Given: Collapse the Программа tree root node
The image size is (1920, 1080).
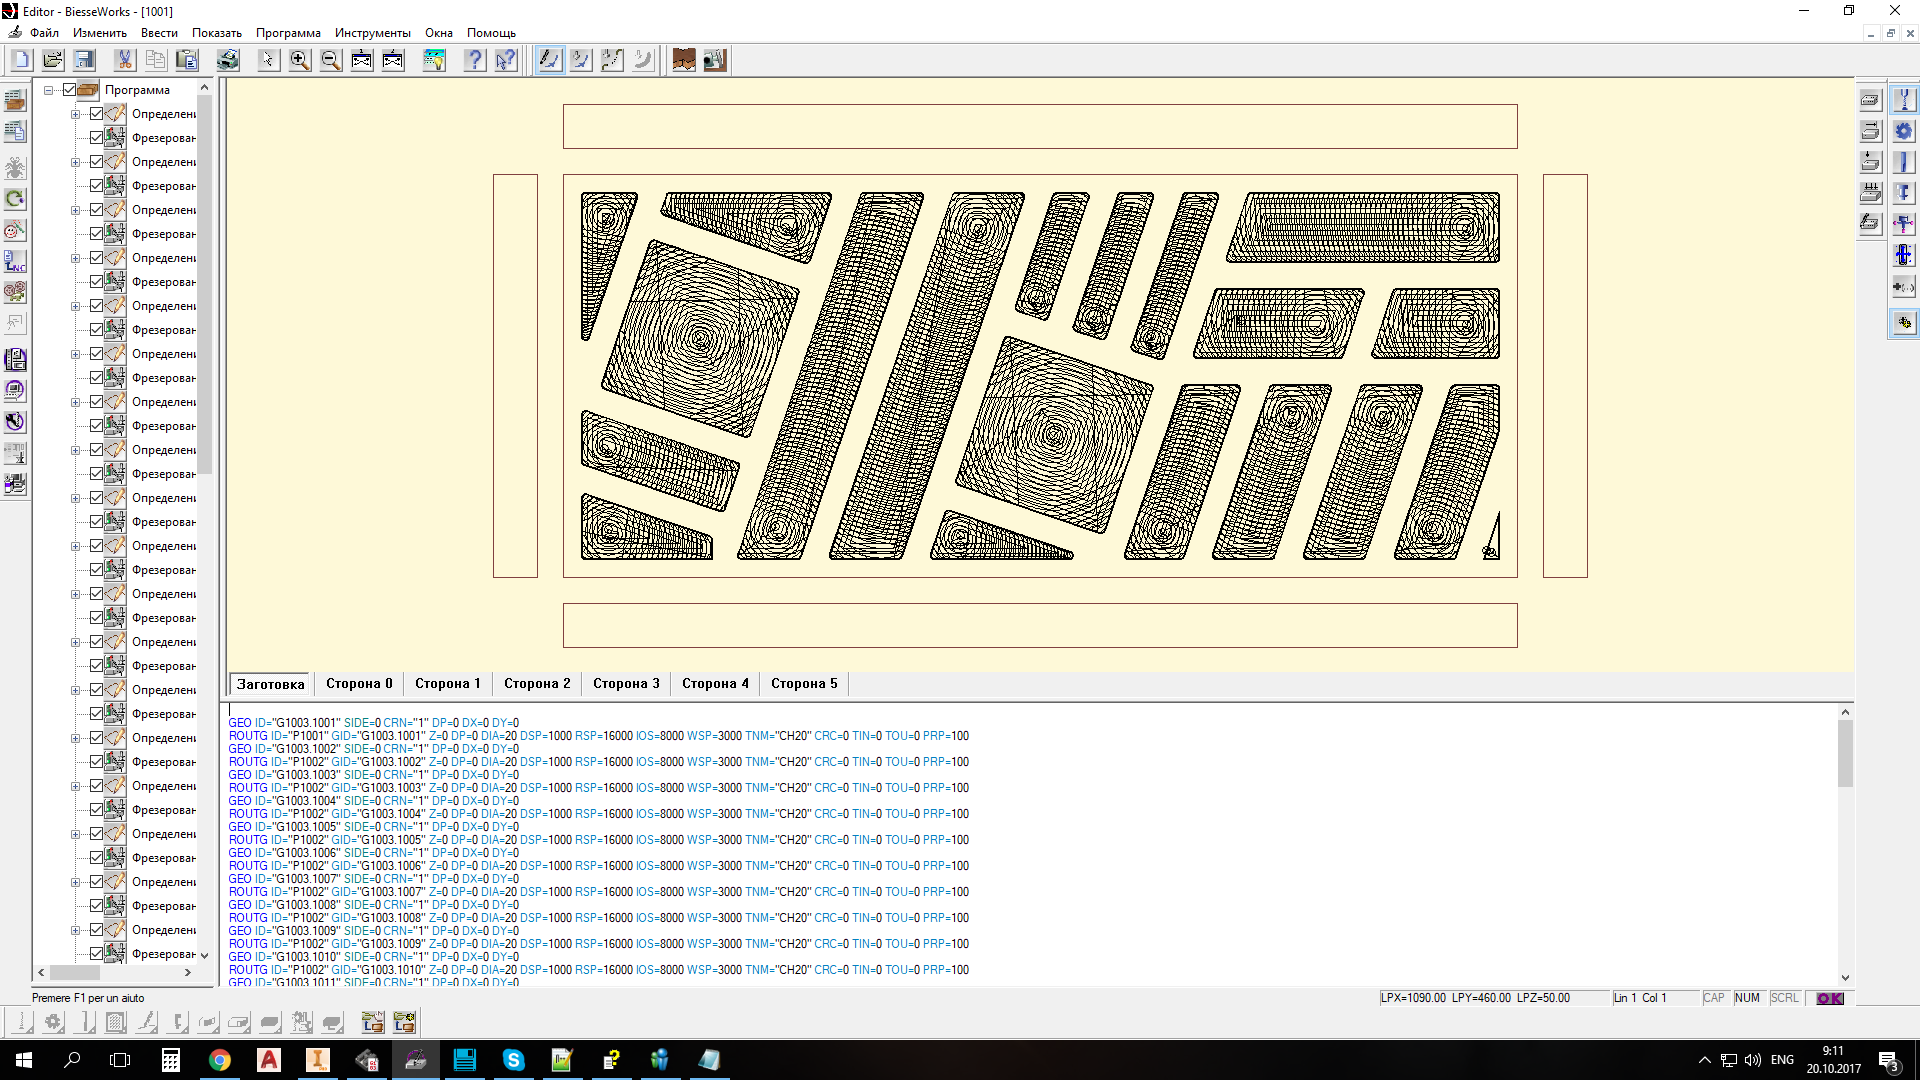Looking at the screenshot, I should [x=48, y=90].
